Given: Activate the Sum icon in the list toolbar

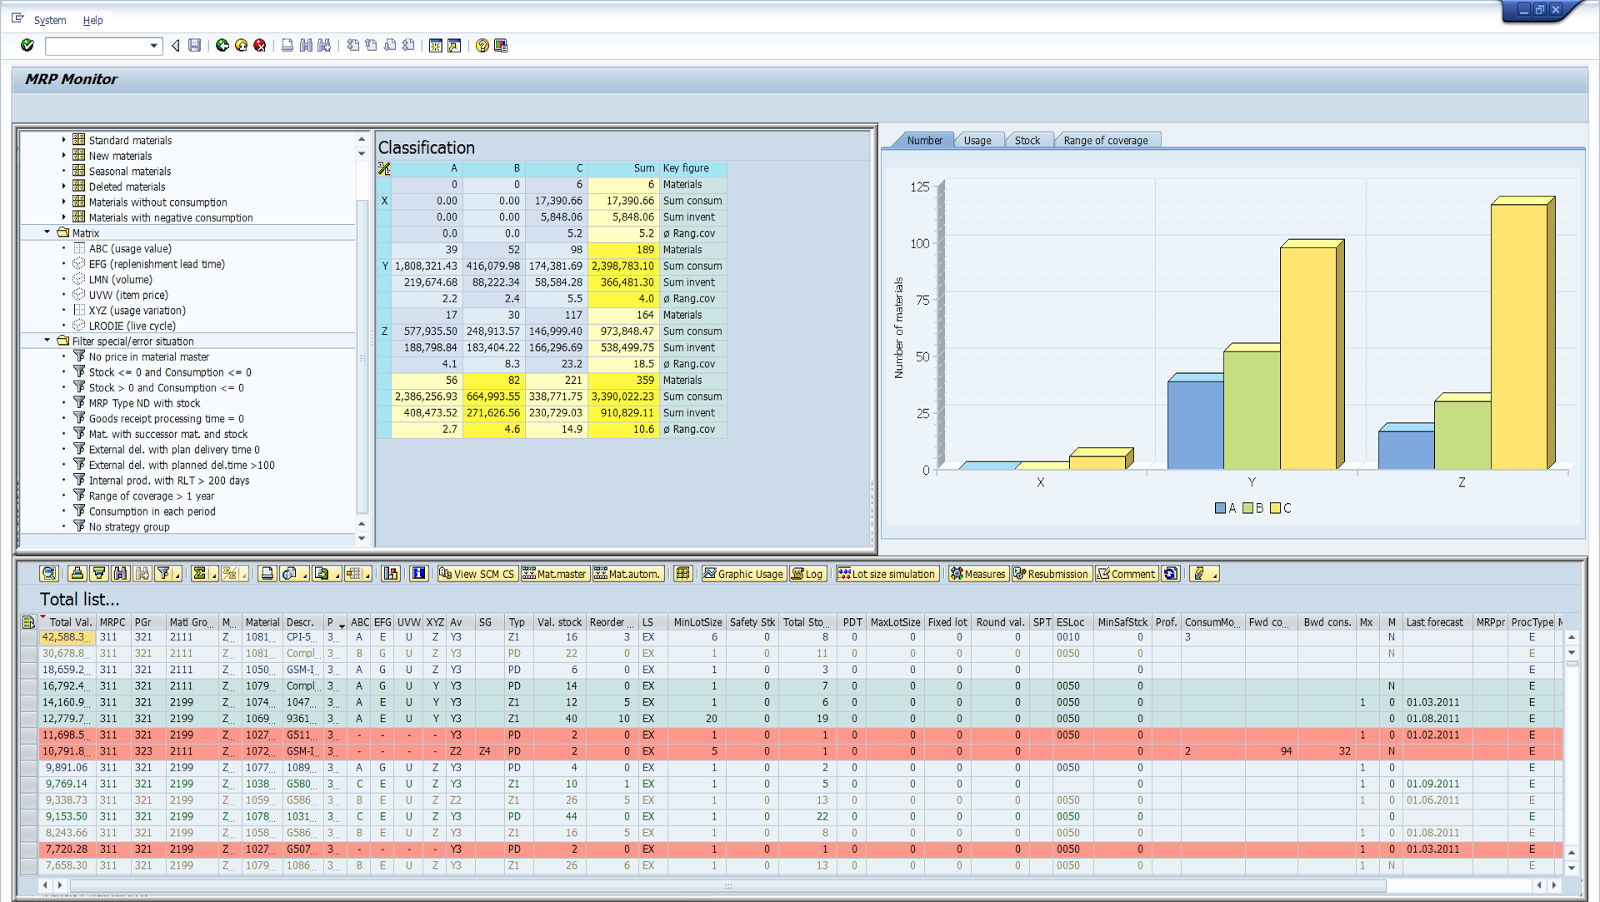Looking at the screenshot, I should point(200,574).
